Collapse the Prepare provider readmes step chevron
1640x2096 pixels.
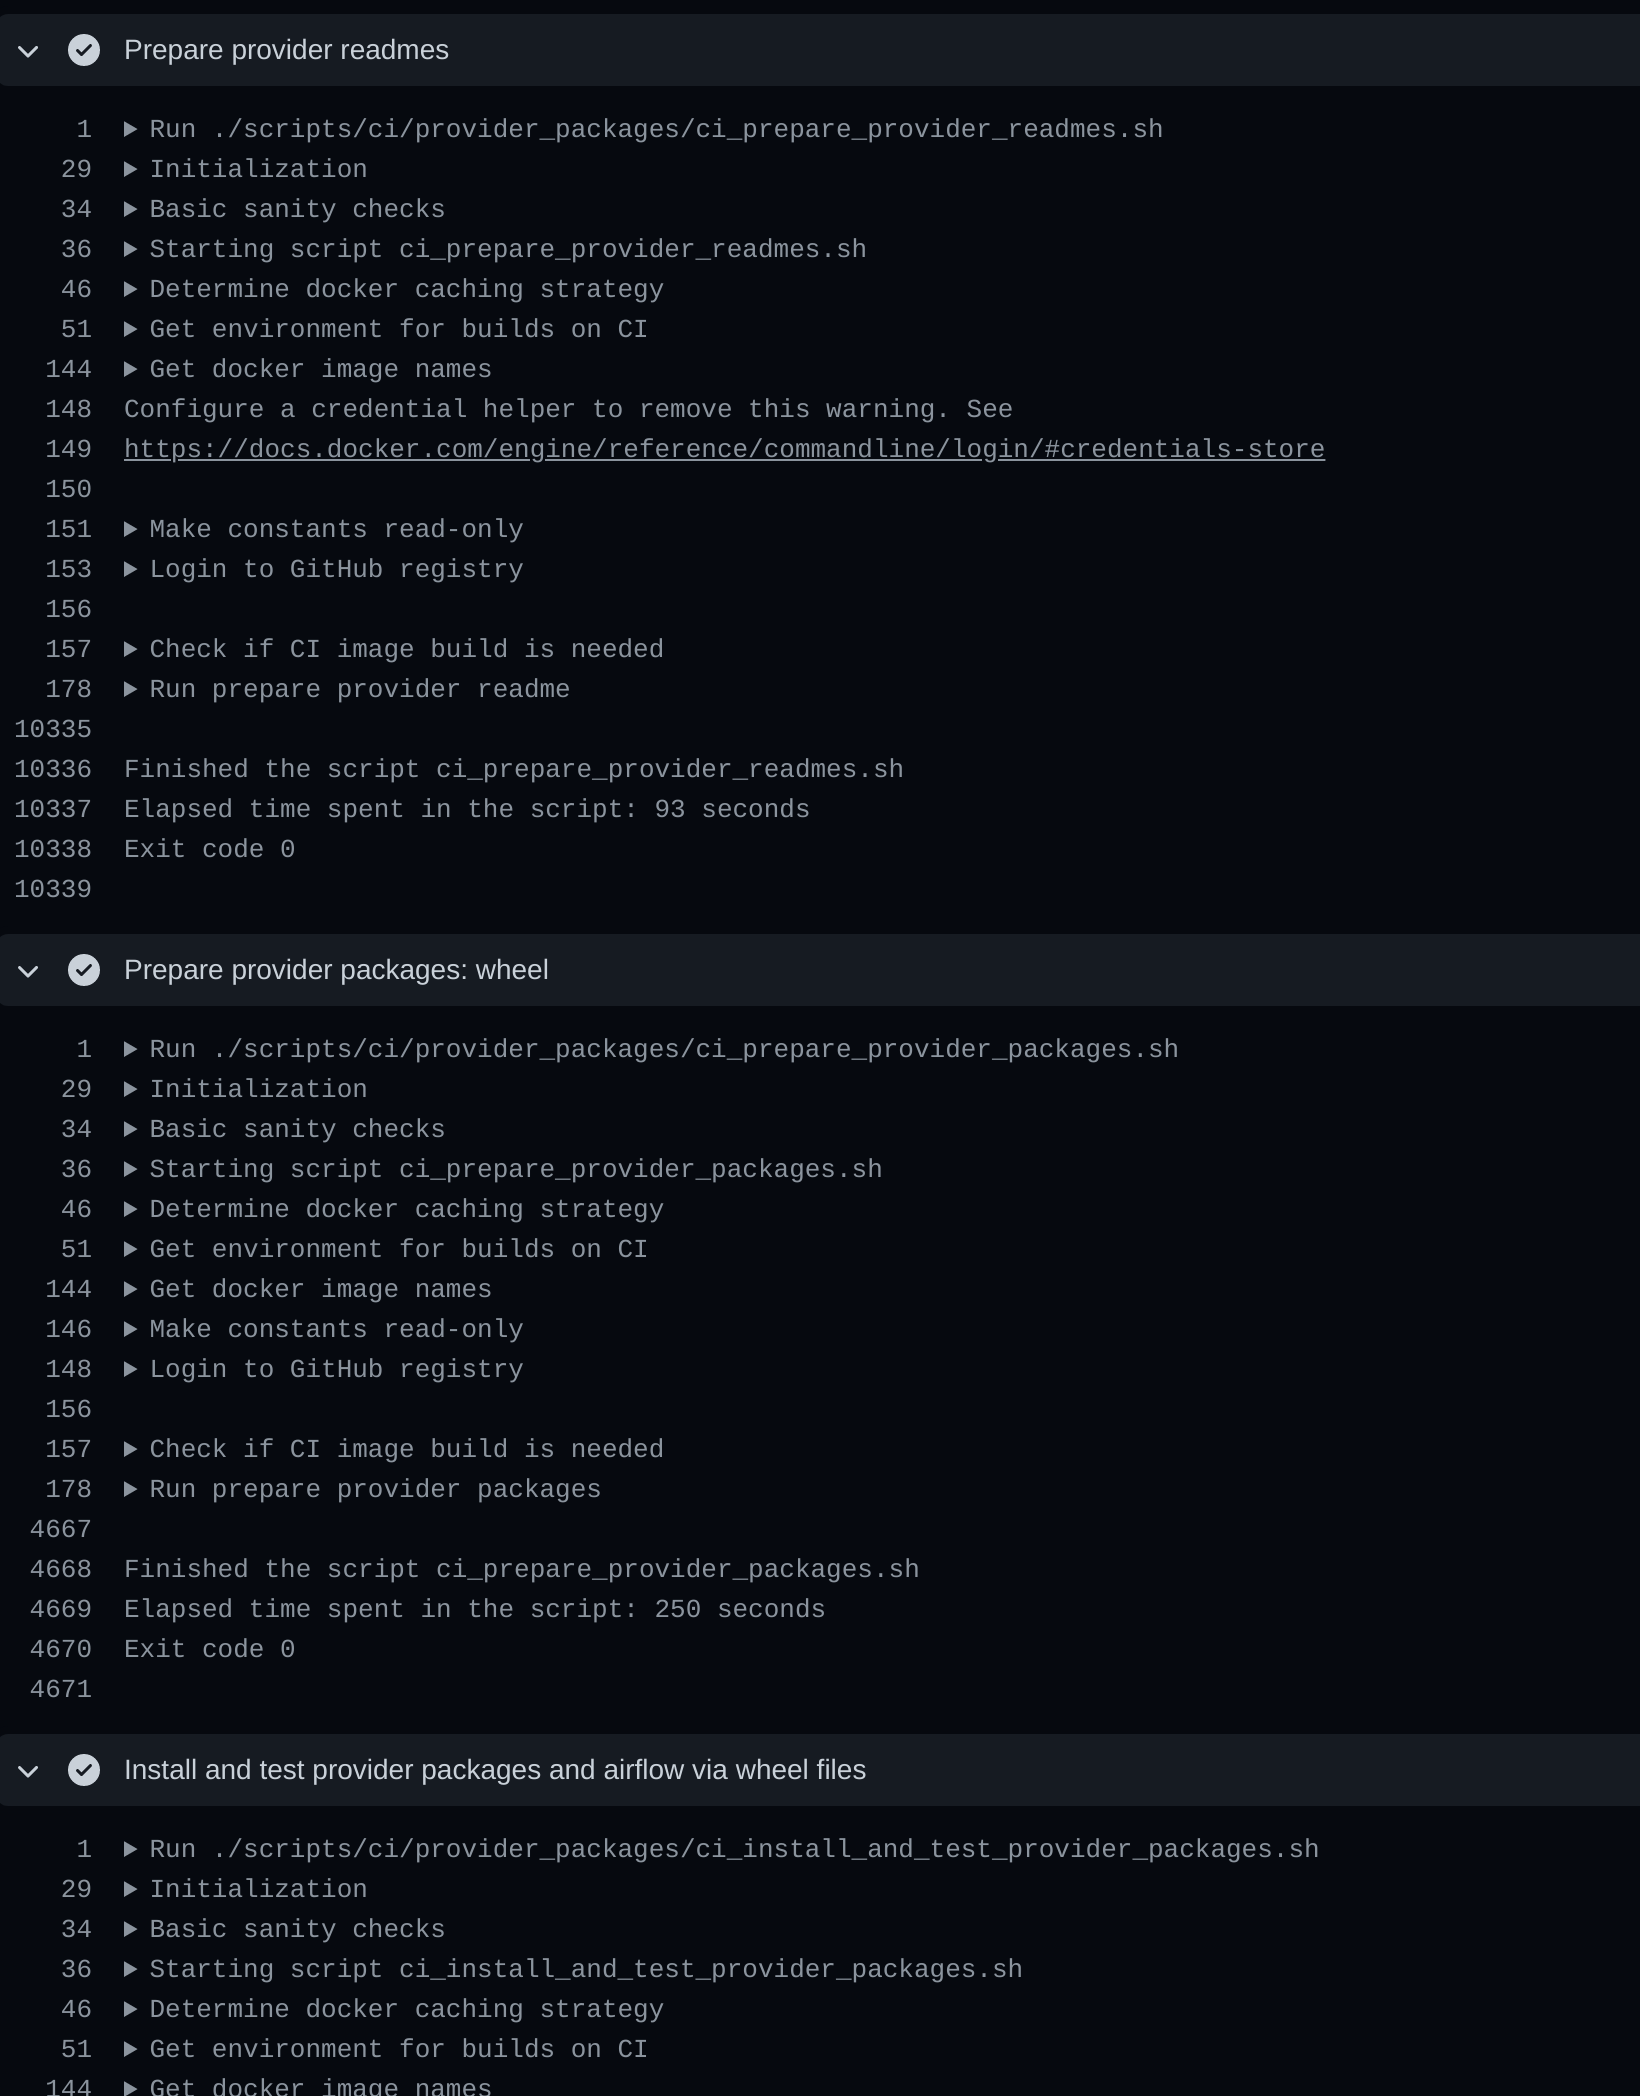(28, 50)
